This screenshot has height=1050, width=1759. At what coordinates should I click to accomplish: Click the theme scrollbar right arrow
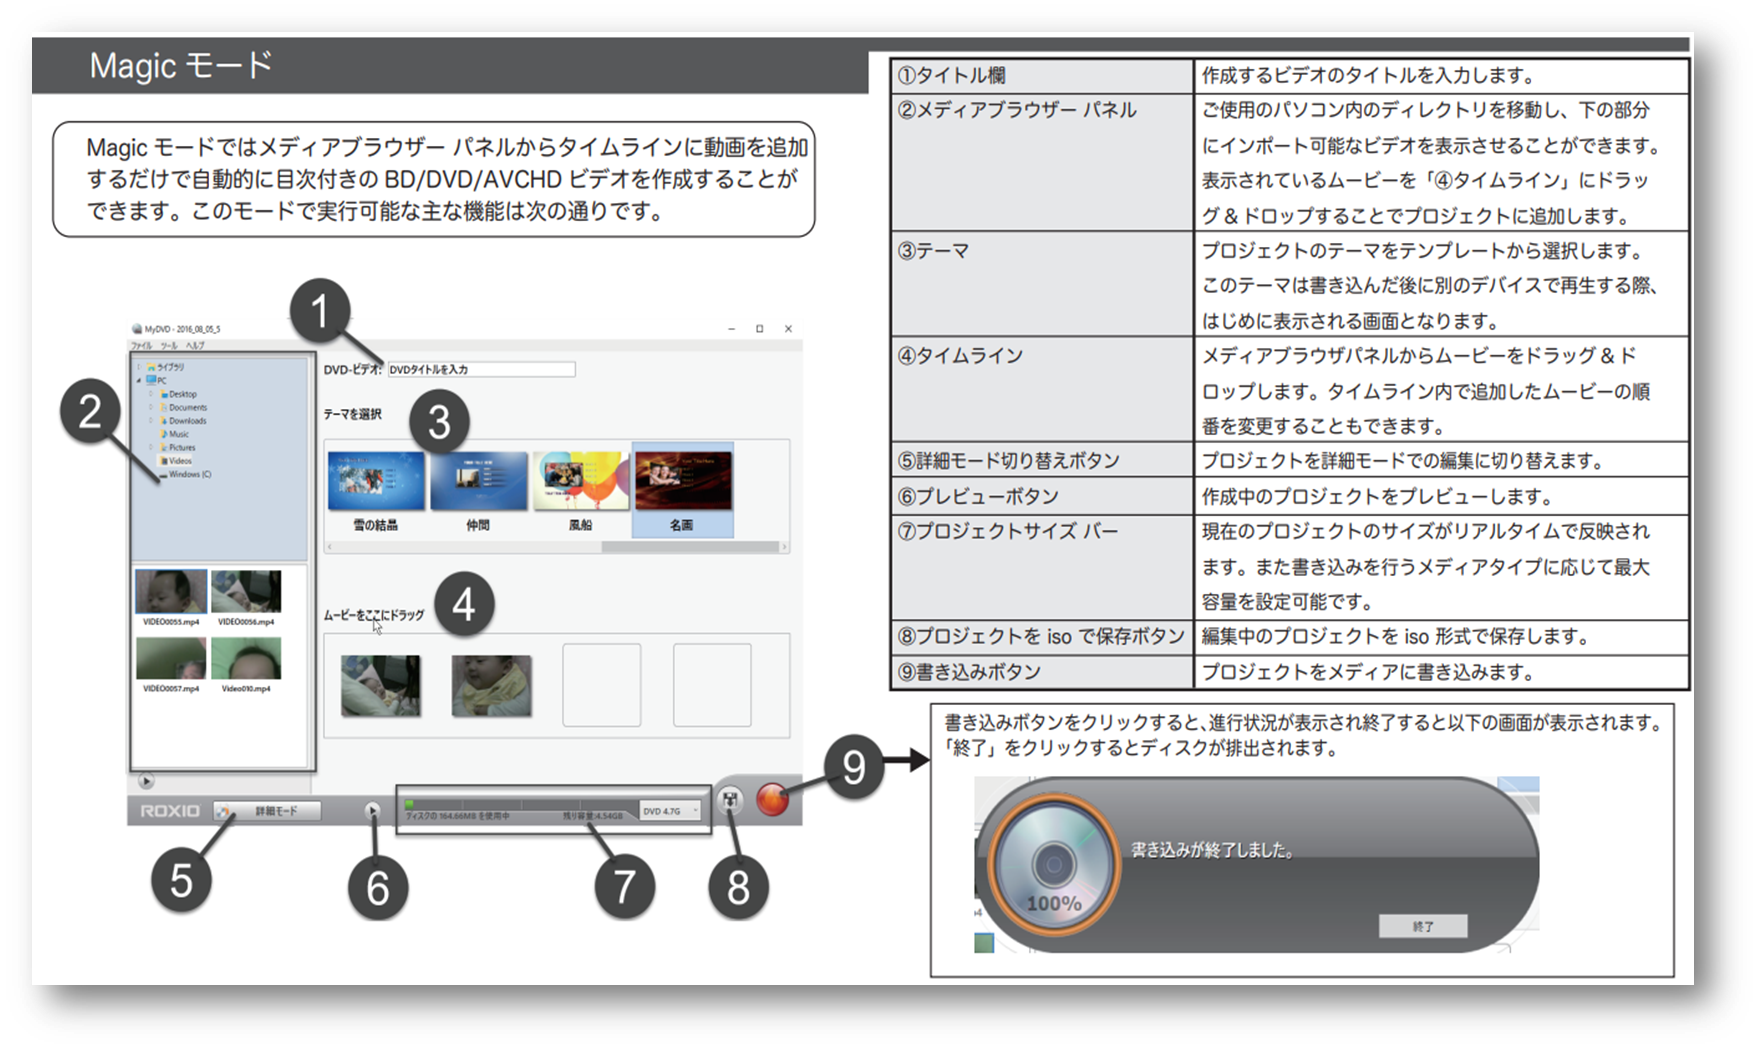pyautogui.click(x=785, y=547)
